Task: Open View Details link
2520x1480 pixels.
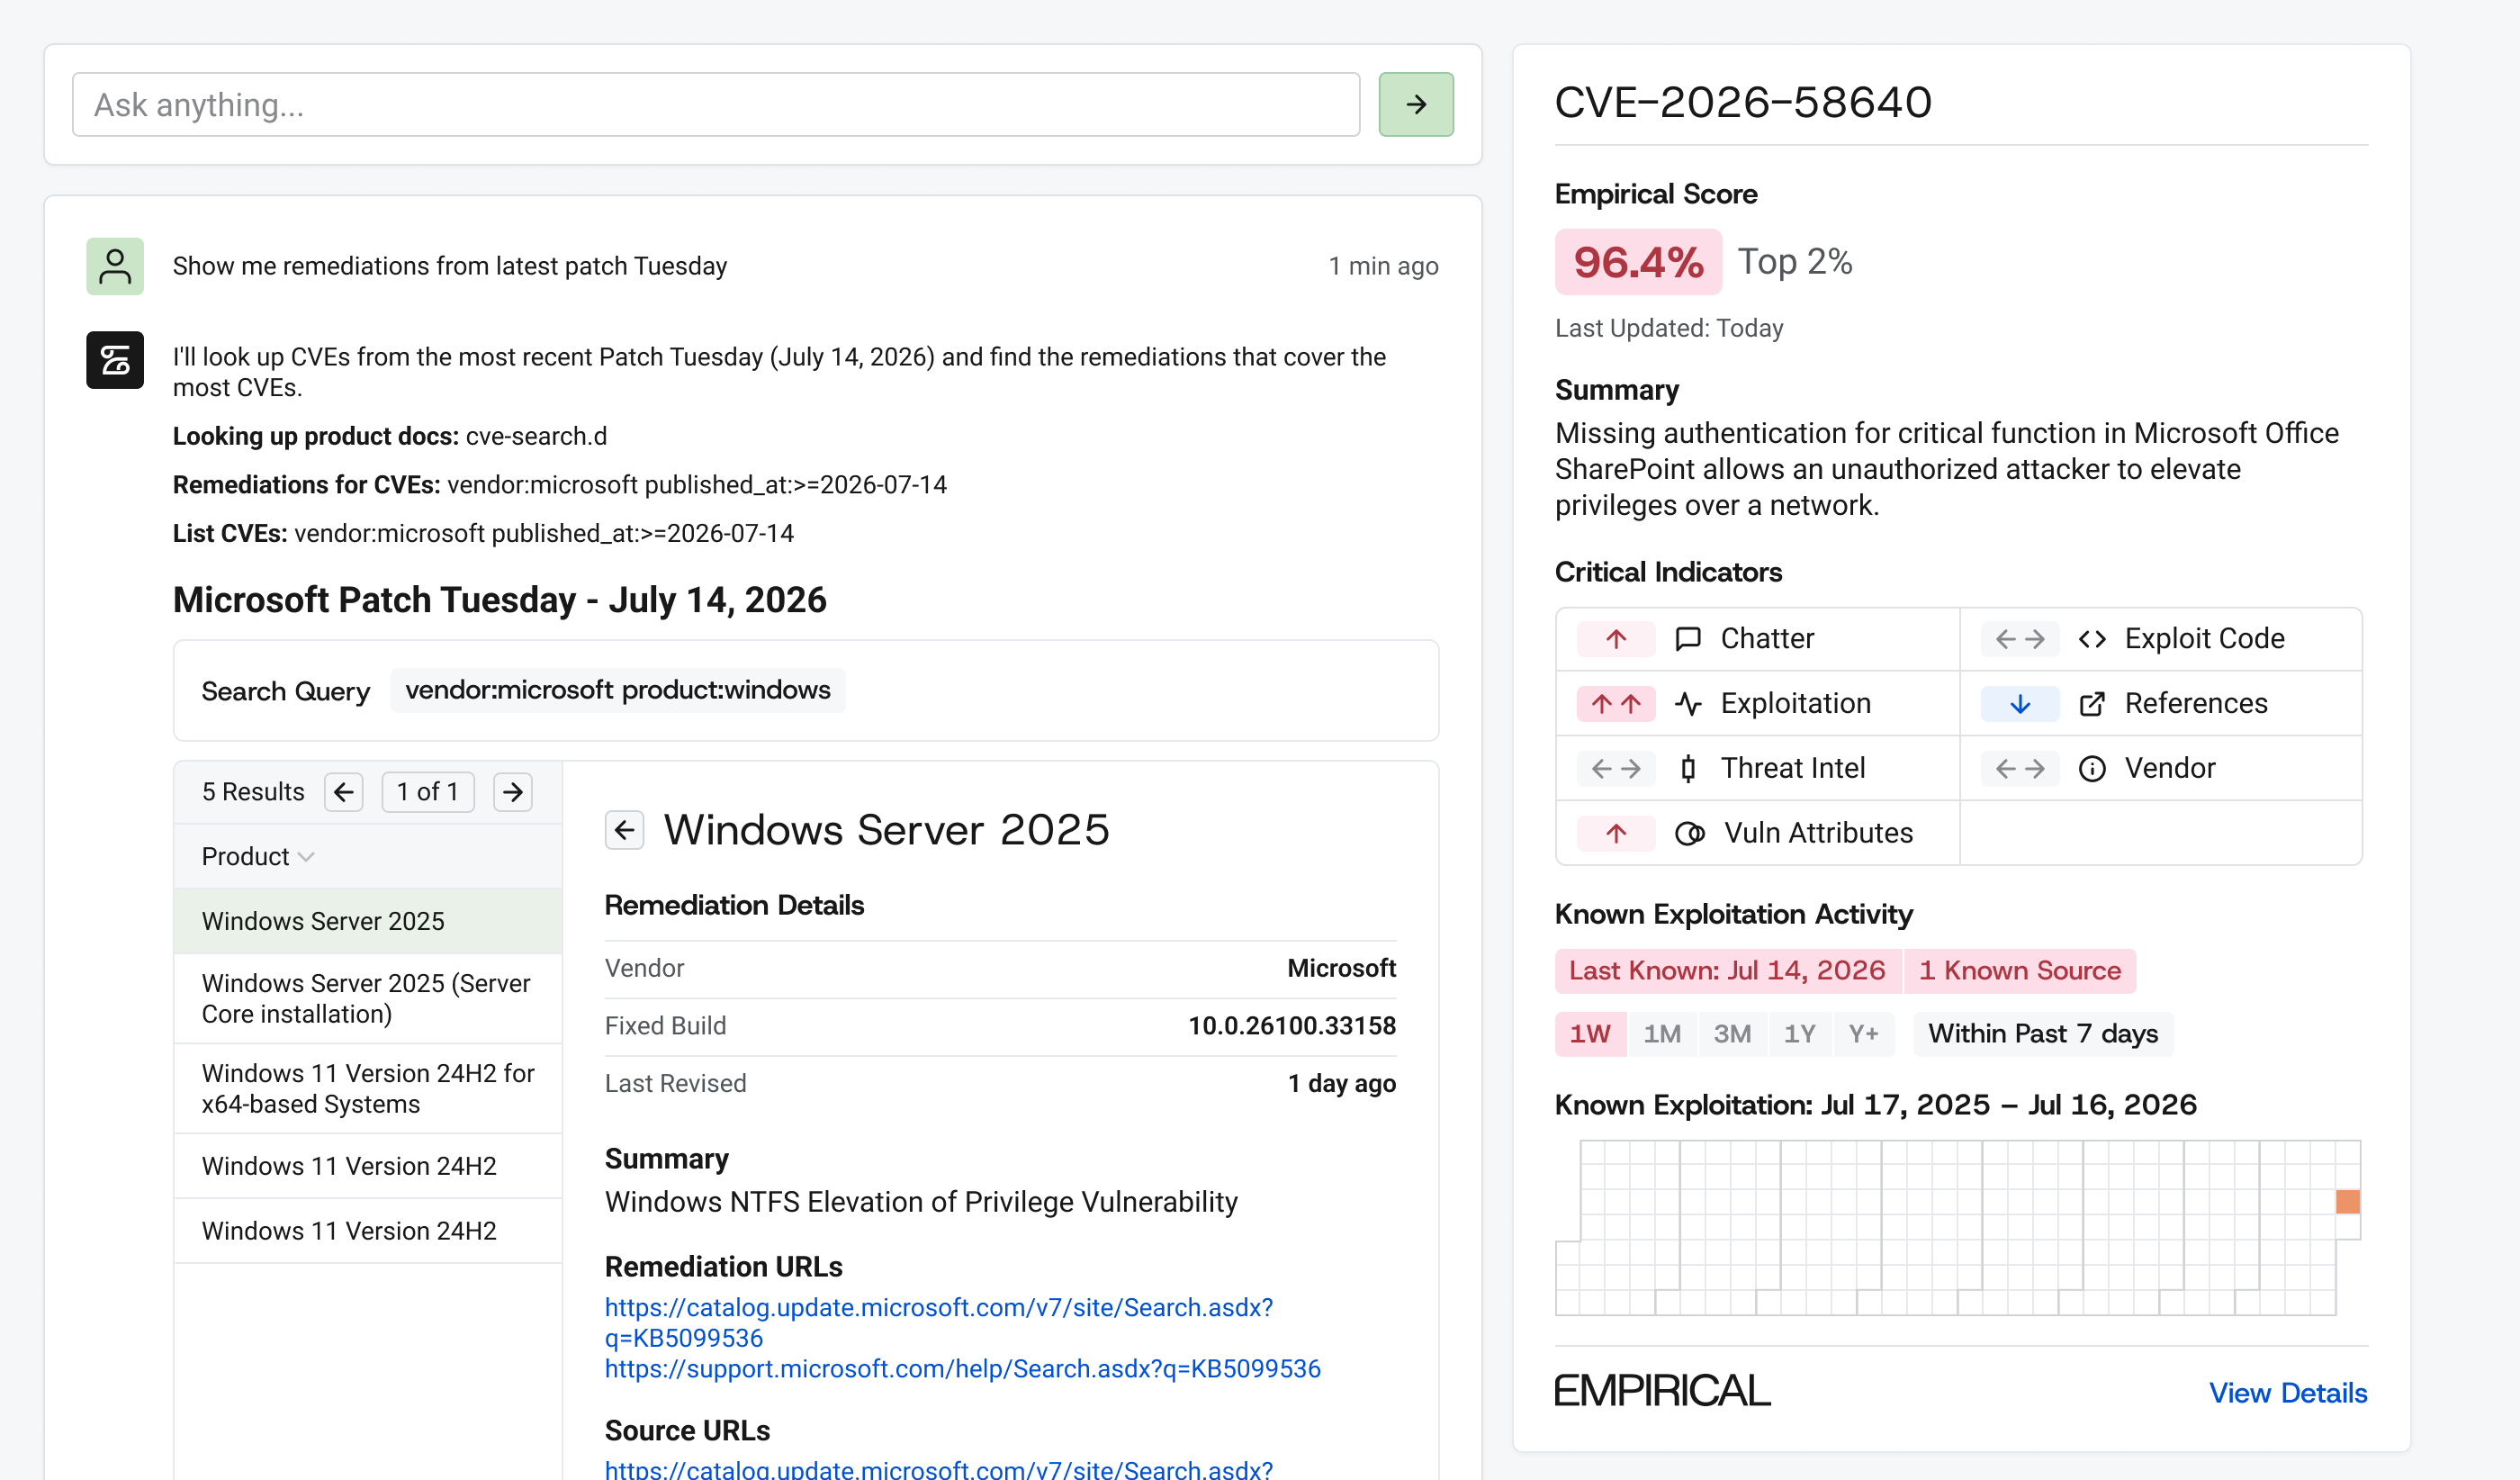Action: coord(2288,1393)
